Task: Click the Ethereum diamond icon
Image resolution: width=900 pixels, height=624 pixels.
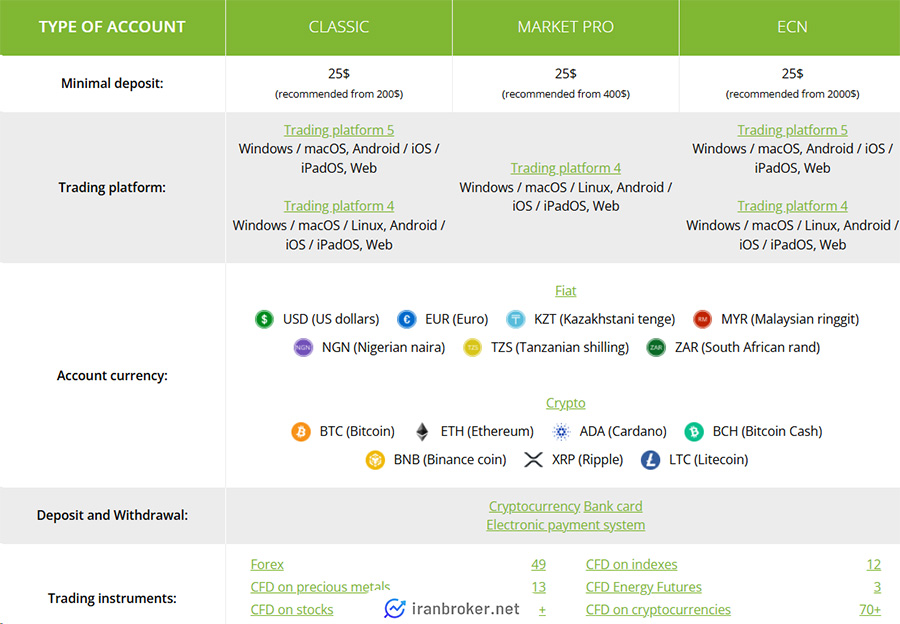Action: tap(422, 431)
